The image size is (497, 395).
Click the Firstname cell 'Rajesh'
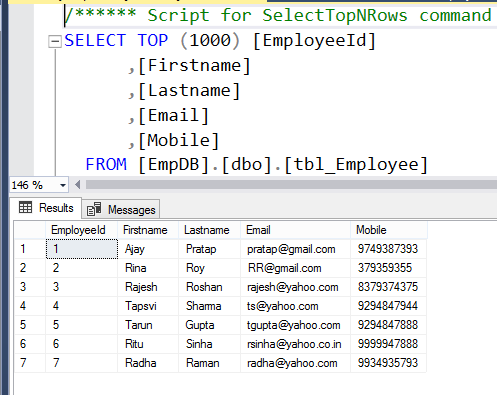[148, 287]
